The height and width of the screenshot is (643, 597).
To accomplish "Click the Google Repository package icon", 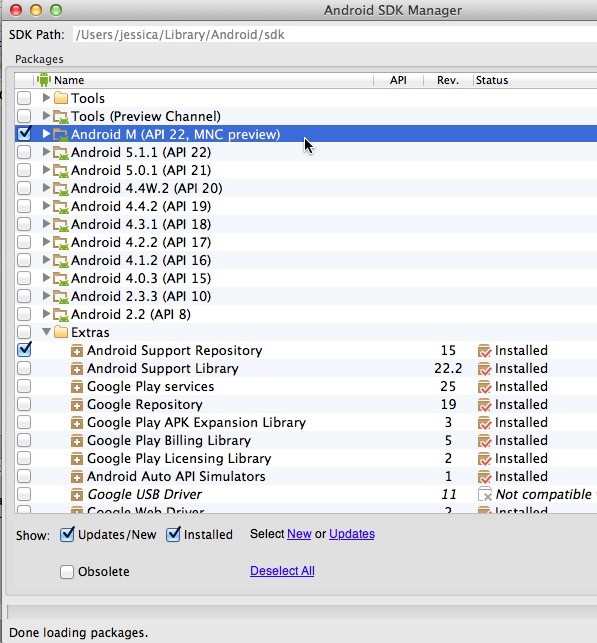I will click(x=77, y=405).
